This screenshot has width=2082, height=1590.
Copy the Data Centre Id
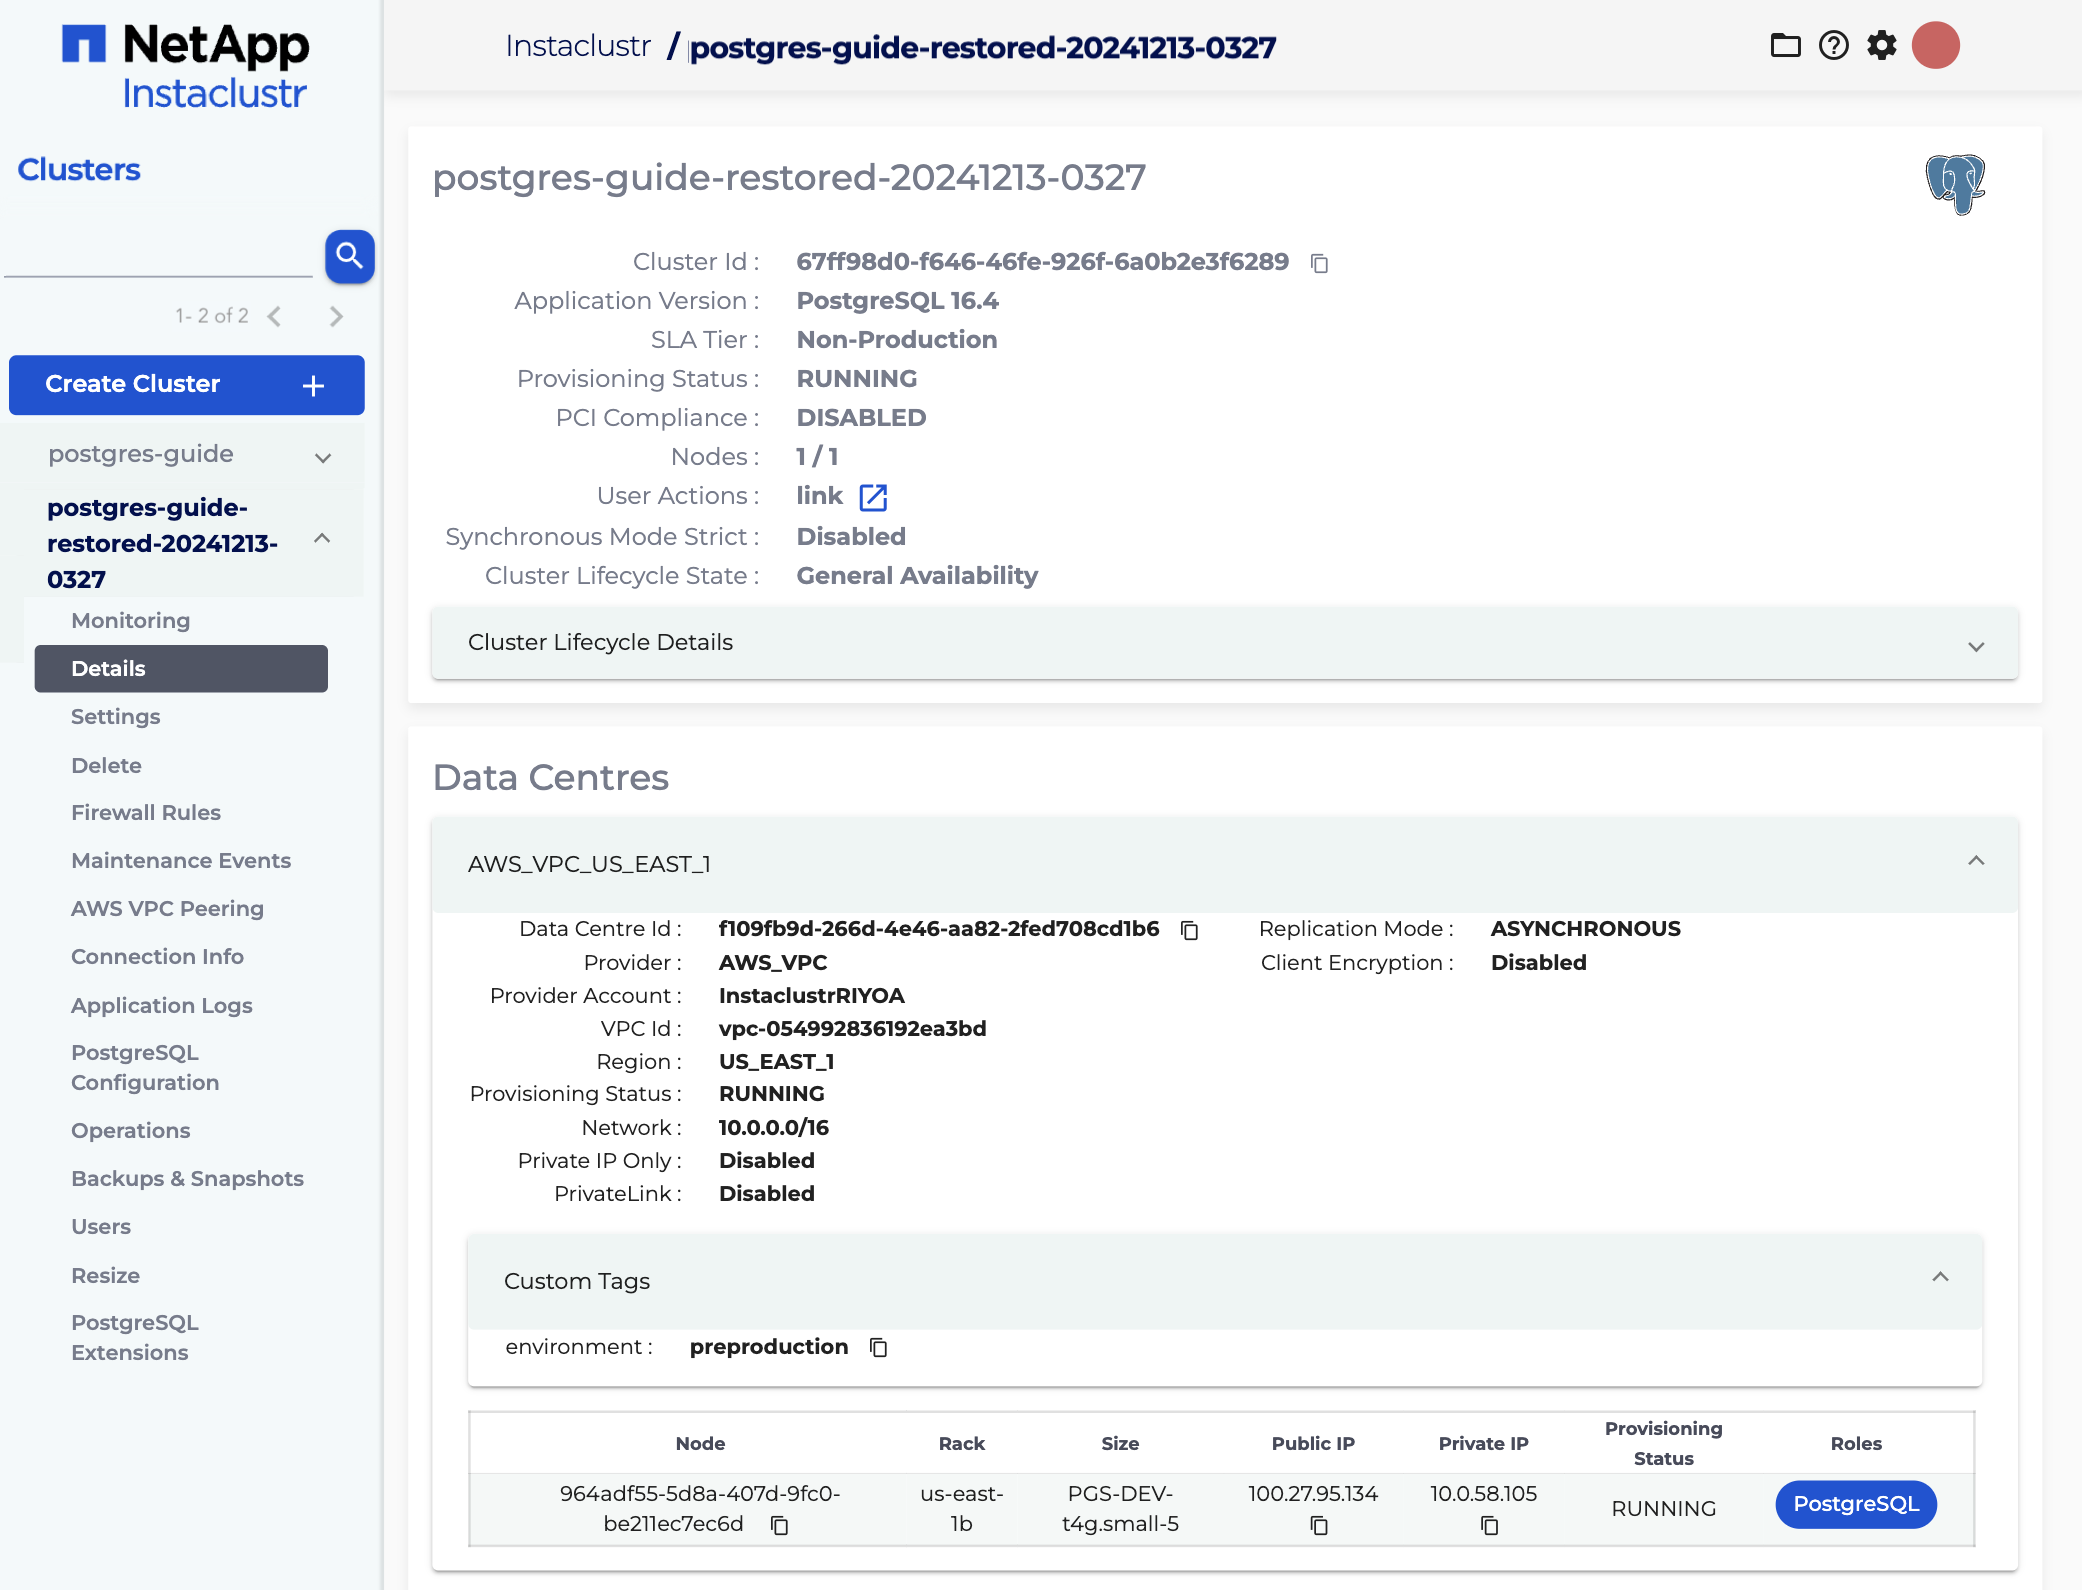point(1189,930)
